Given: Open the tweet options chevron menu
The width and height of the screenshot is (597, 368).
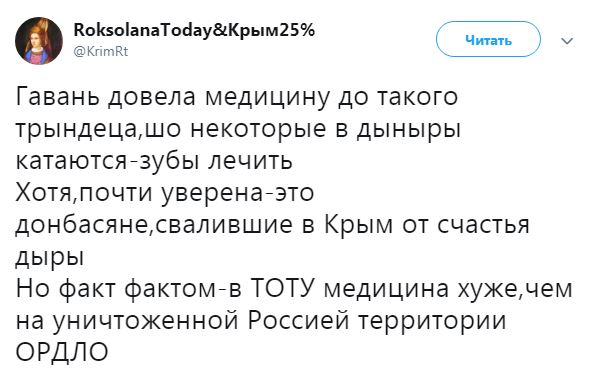Looking at the screenshot, I should tap(567, 40).
